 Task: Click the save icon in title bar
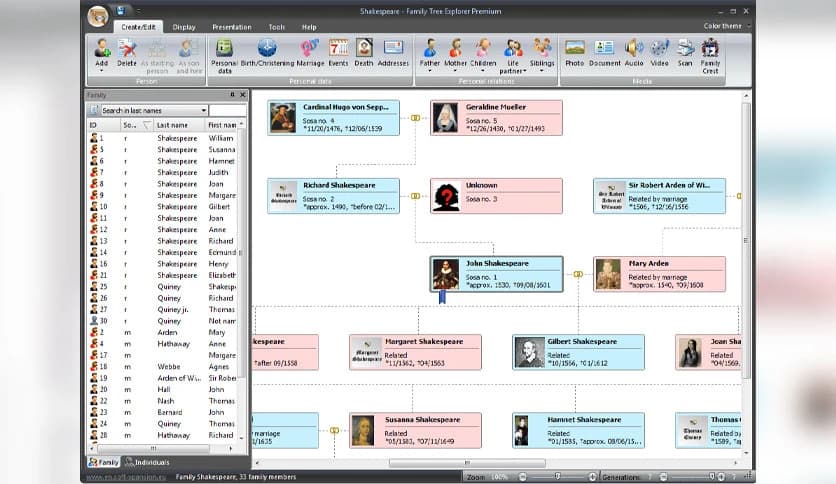(120, 11)
